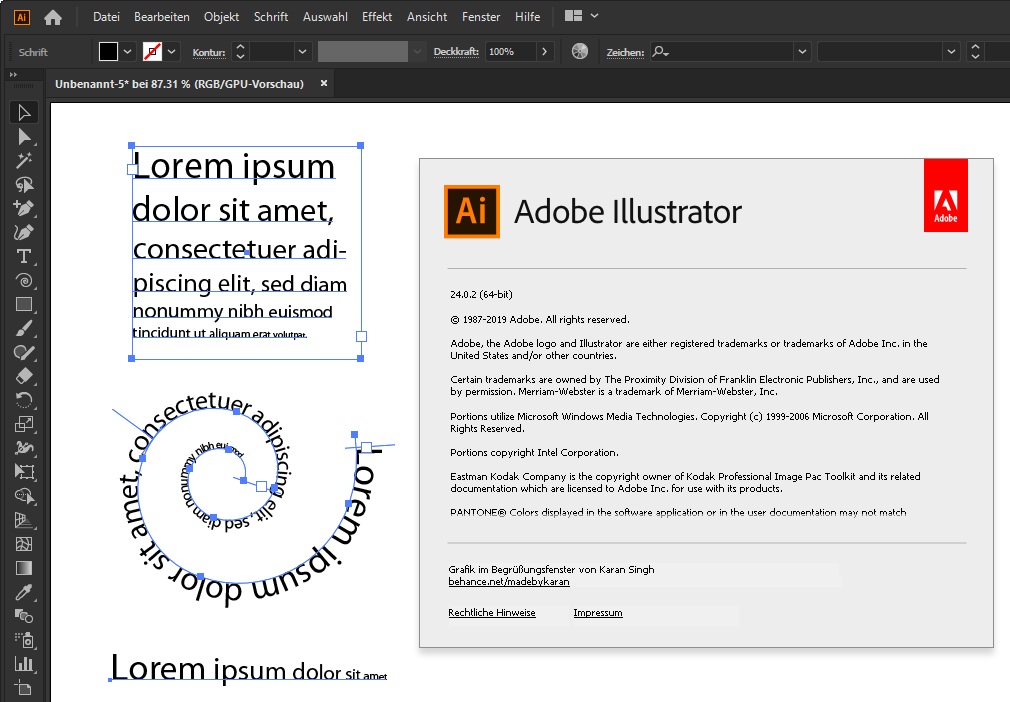Select the Paintbrush tool
Image resolution: width=1010 pixels, height=702 pixels.
tap(24, 328)
